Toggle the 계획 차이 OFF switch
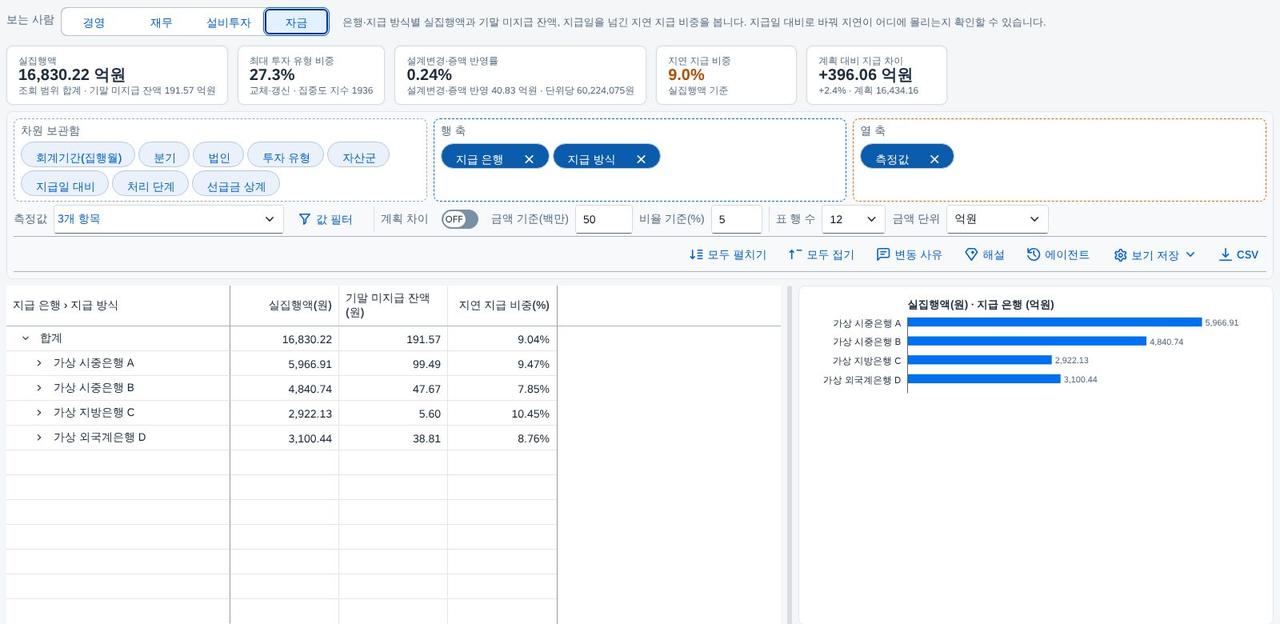1280x624 pixels. click(460, 219)
